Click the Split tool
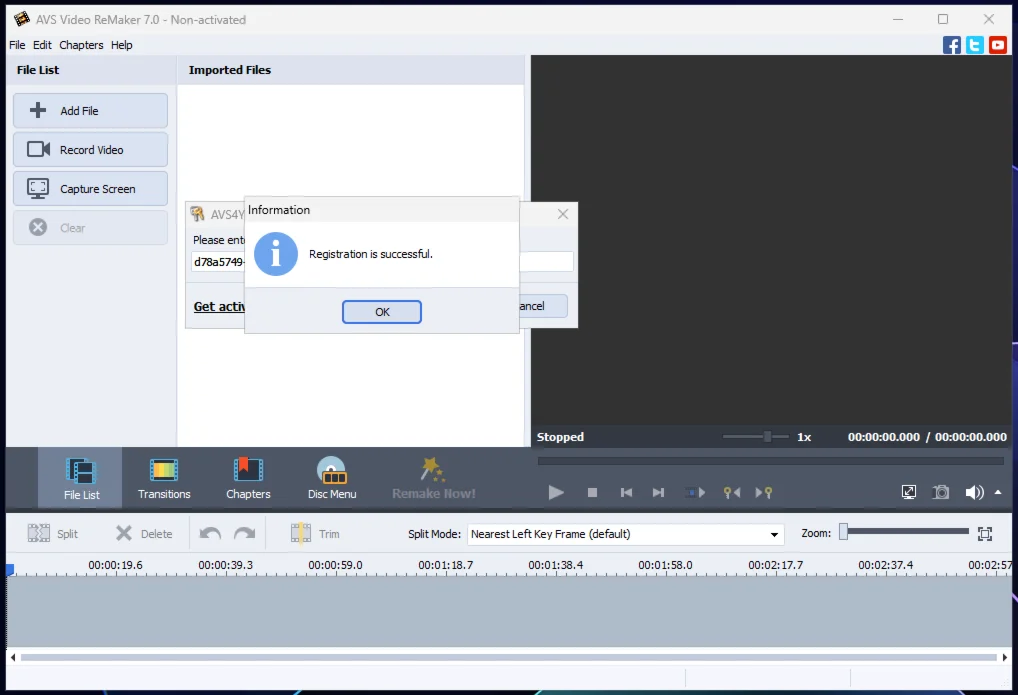 pos(53,534)
